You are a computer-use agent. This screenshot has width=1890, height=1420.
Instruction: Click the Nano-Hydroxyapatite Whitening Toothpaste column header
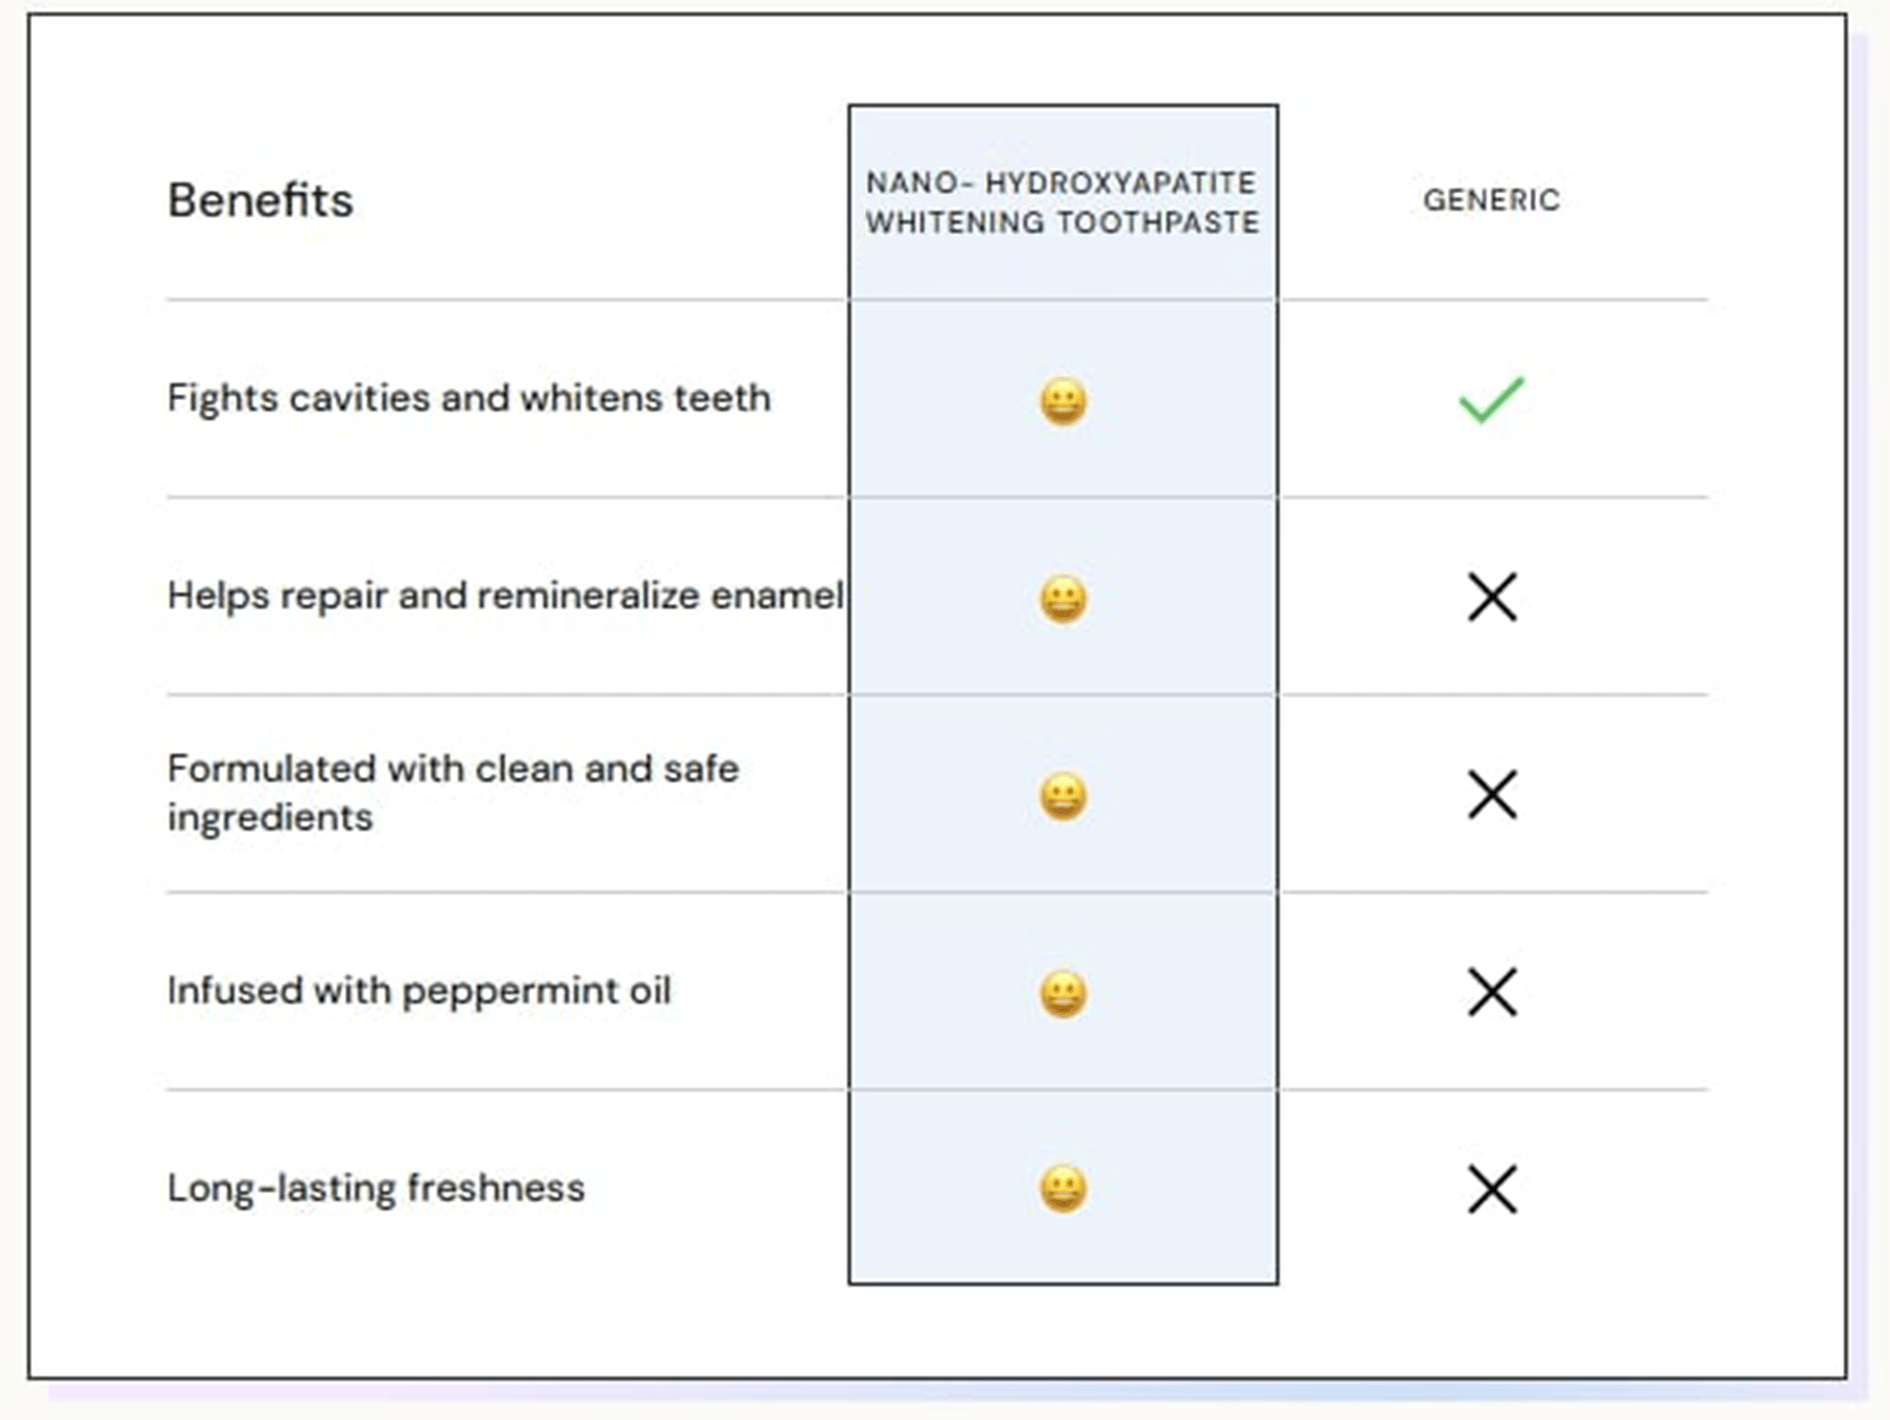pyautogui.click(x=1062, y=202)
